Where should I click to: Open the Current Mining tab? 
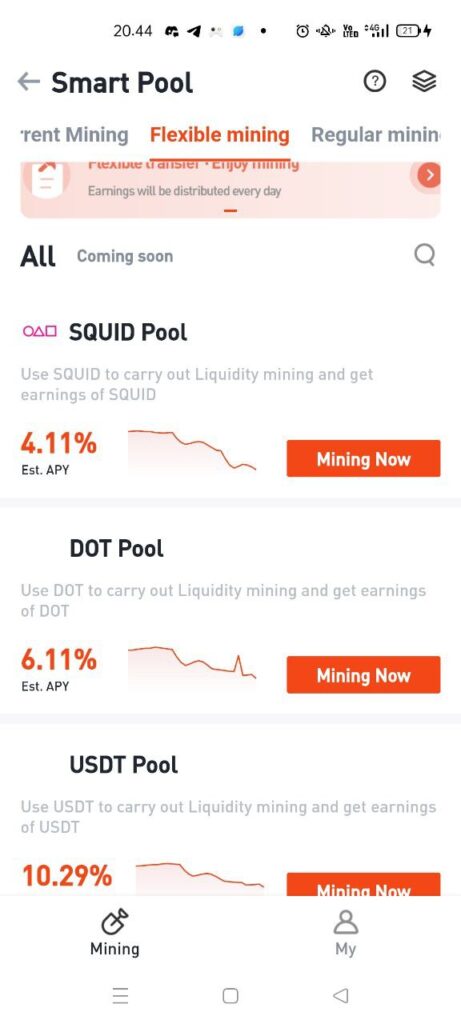[x=74, y=135]
